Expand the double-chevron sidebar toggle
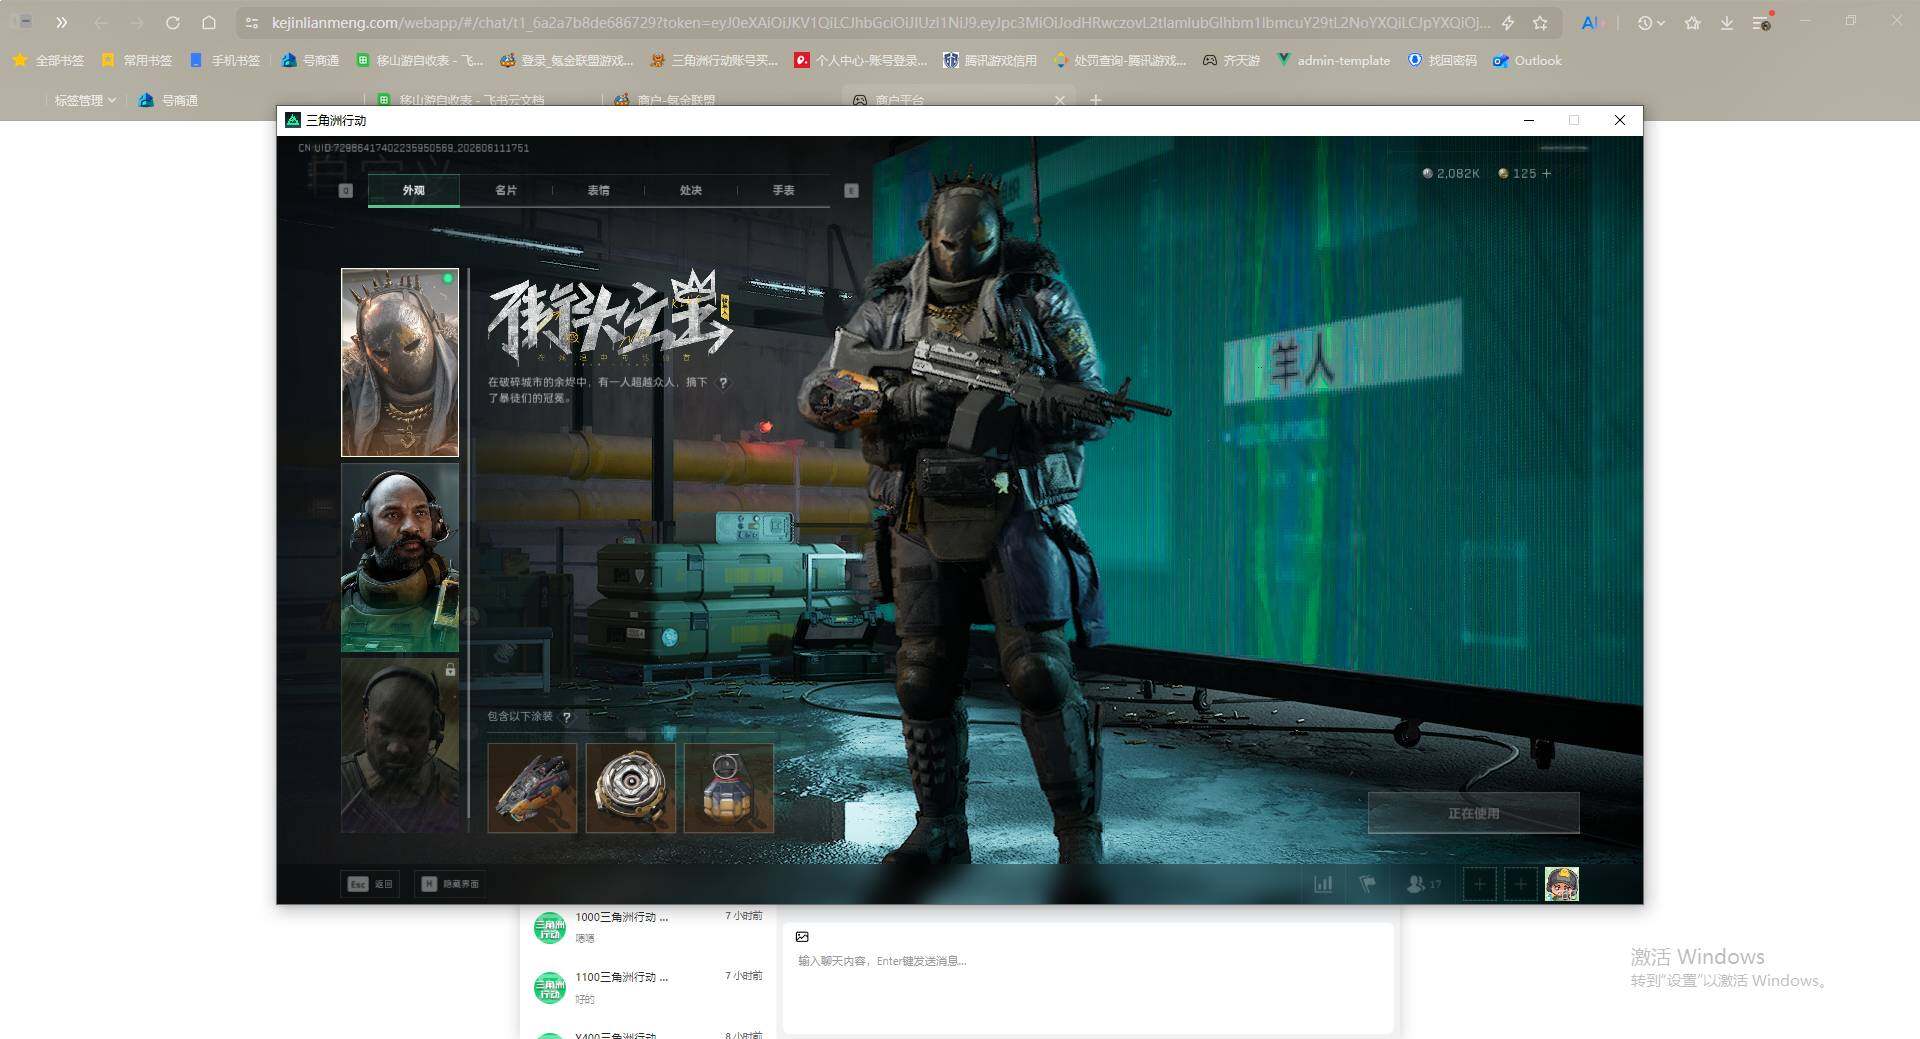The width and height of the screenshot is (1920, 1039). click(62, 22)
